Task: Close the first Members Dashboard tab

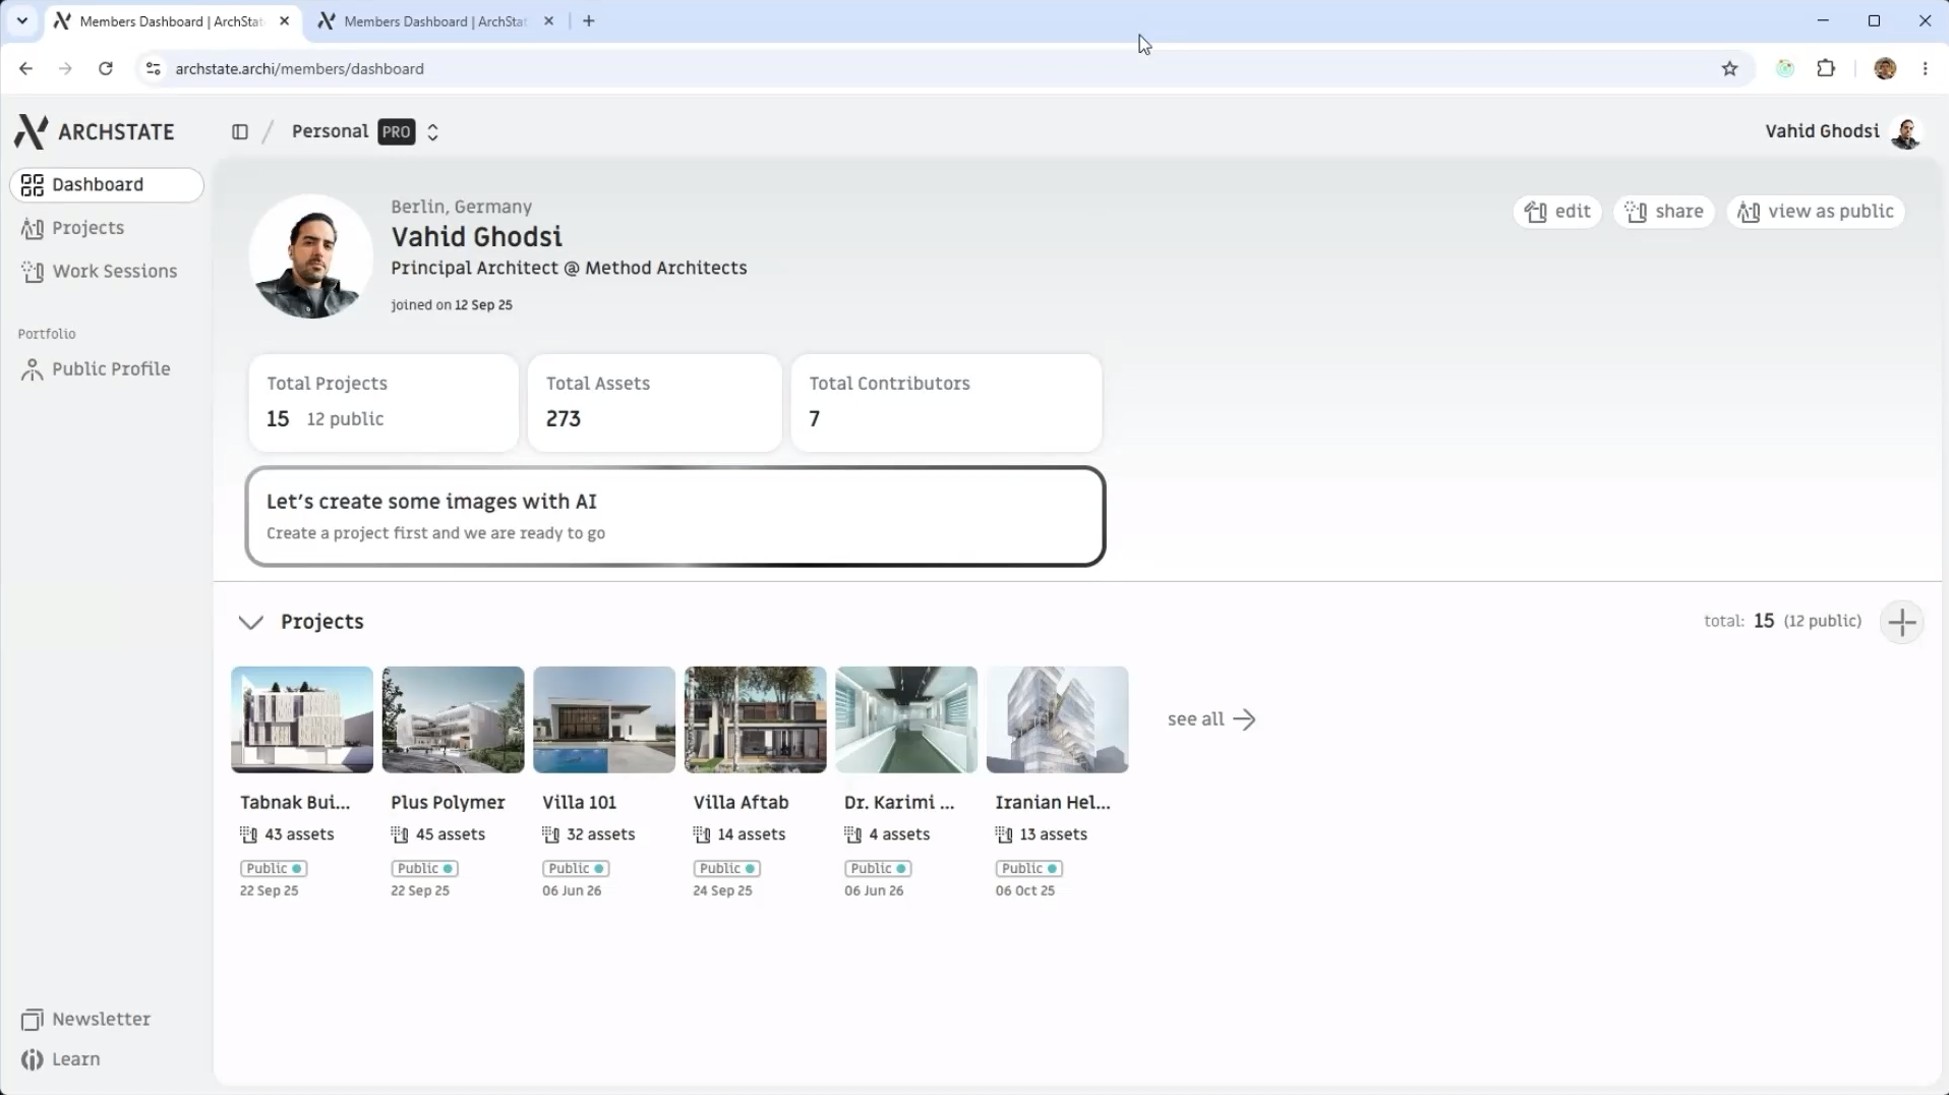Action: click(x=284, y=21)
